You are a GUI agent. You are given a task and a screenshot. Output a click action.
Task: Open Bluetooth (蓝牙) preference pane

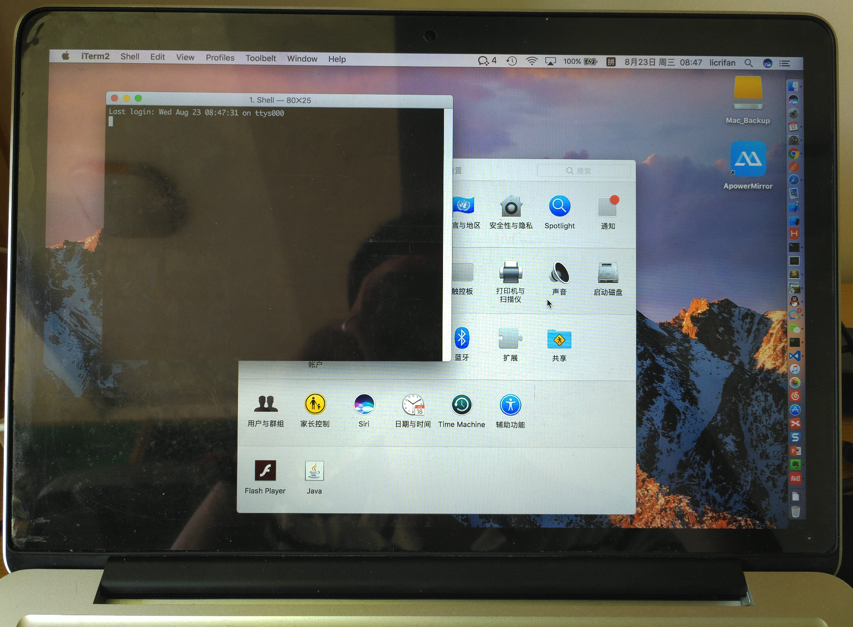[462, 344]
